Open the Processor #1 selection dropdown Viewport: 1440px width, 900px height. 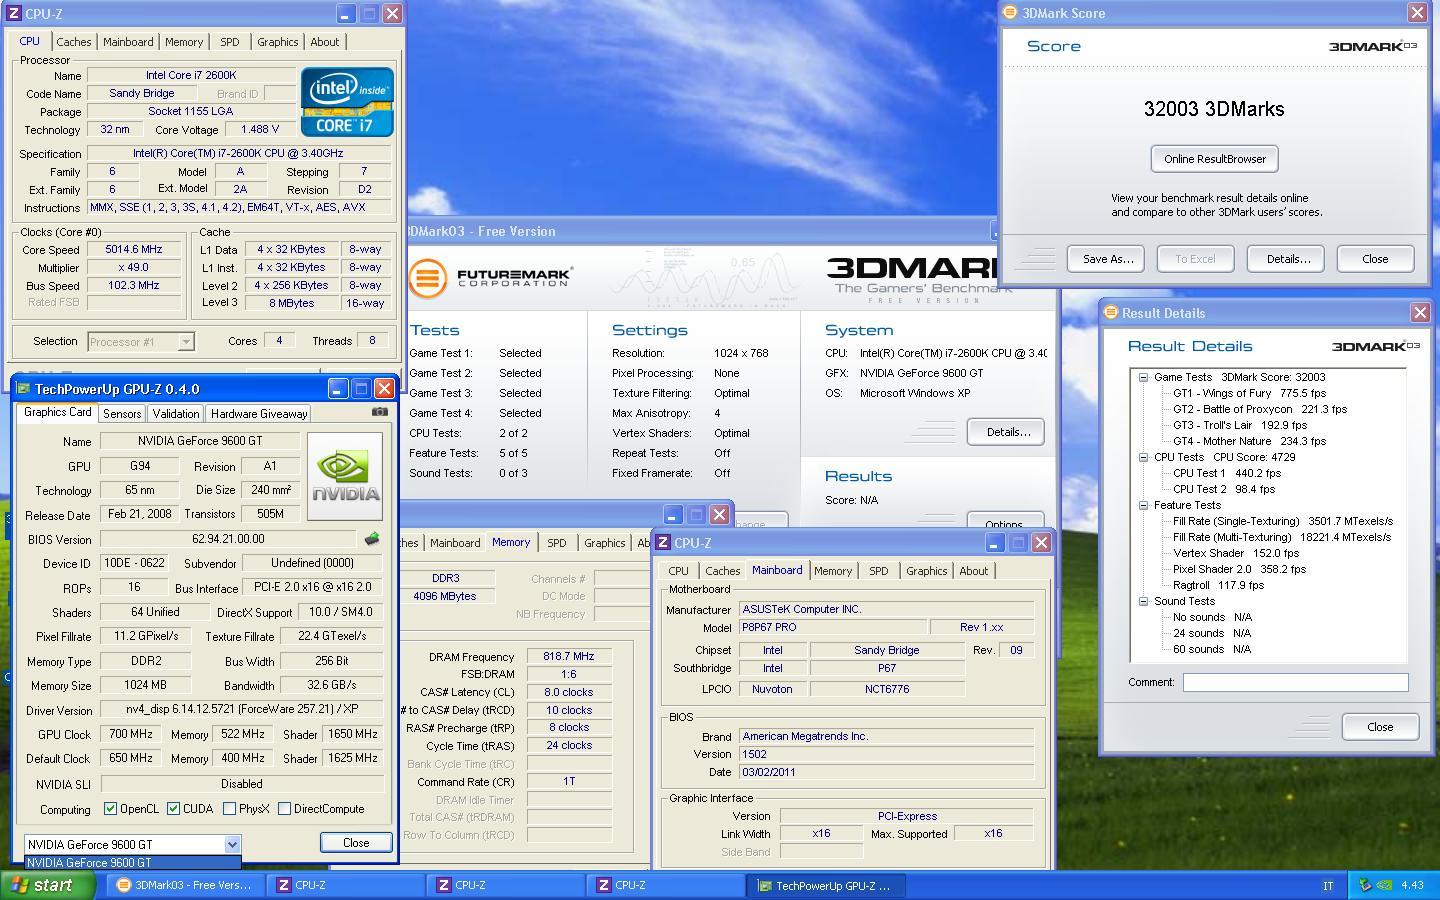186,341
